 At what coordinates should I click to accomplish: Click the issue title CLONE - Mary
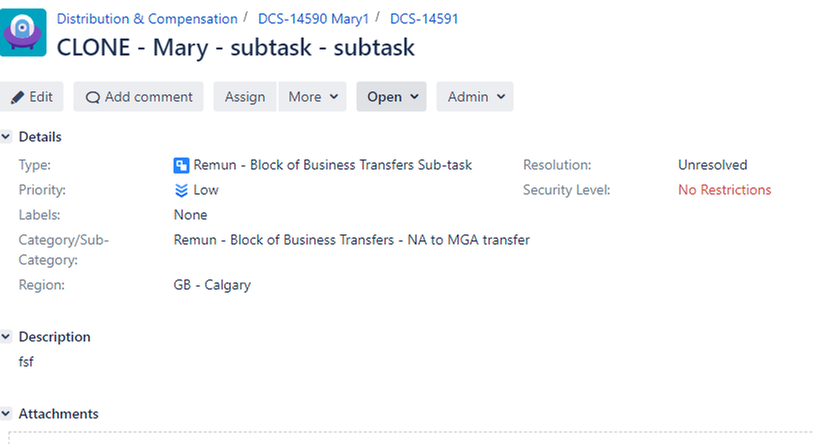[236, 47]
